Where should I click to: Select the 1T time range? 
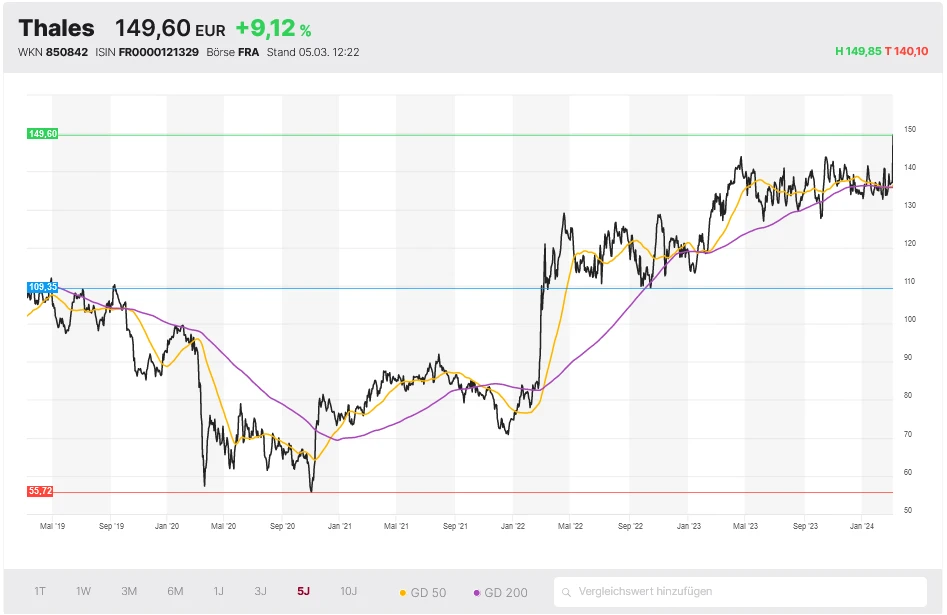click(40, 591)
